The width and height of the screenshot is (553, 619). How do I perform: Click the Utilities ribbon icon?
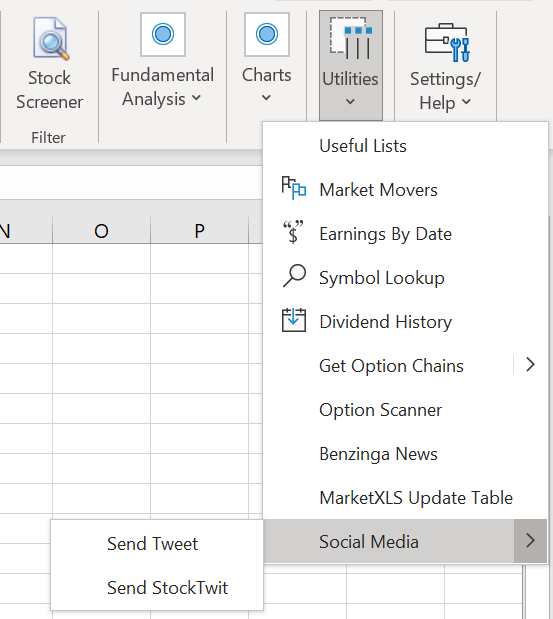pos(351,38)
